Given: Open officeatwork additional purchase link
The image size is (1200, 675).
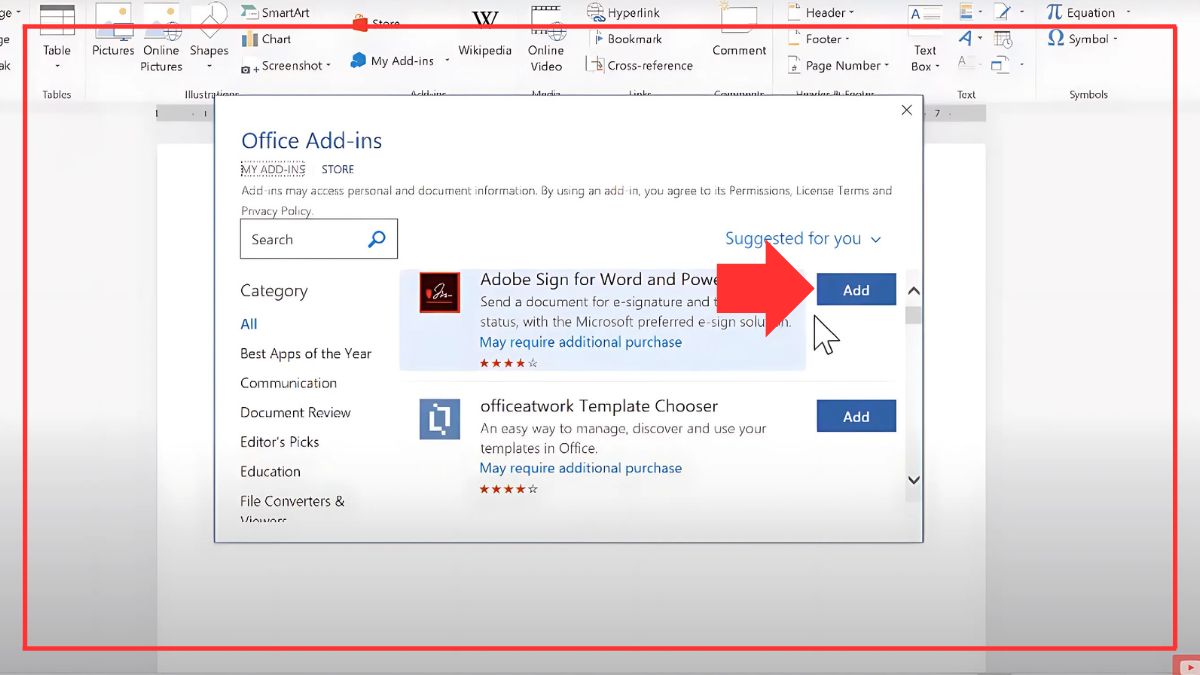Looking at the screenshot, I should 580,468.
